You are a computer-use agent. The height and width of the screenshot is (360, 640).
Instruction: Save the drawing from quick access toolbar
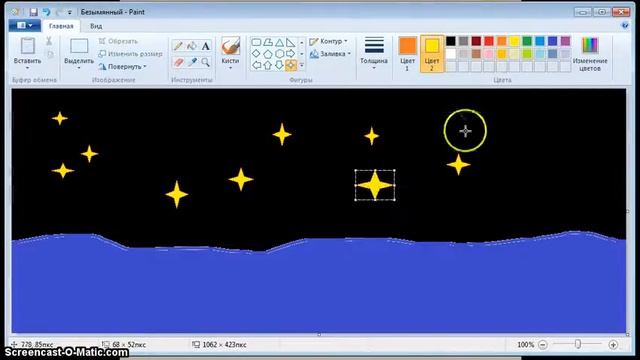(33, 12)
